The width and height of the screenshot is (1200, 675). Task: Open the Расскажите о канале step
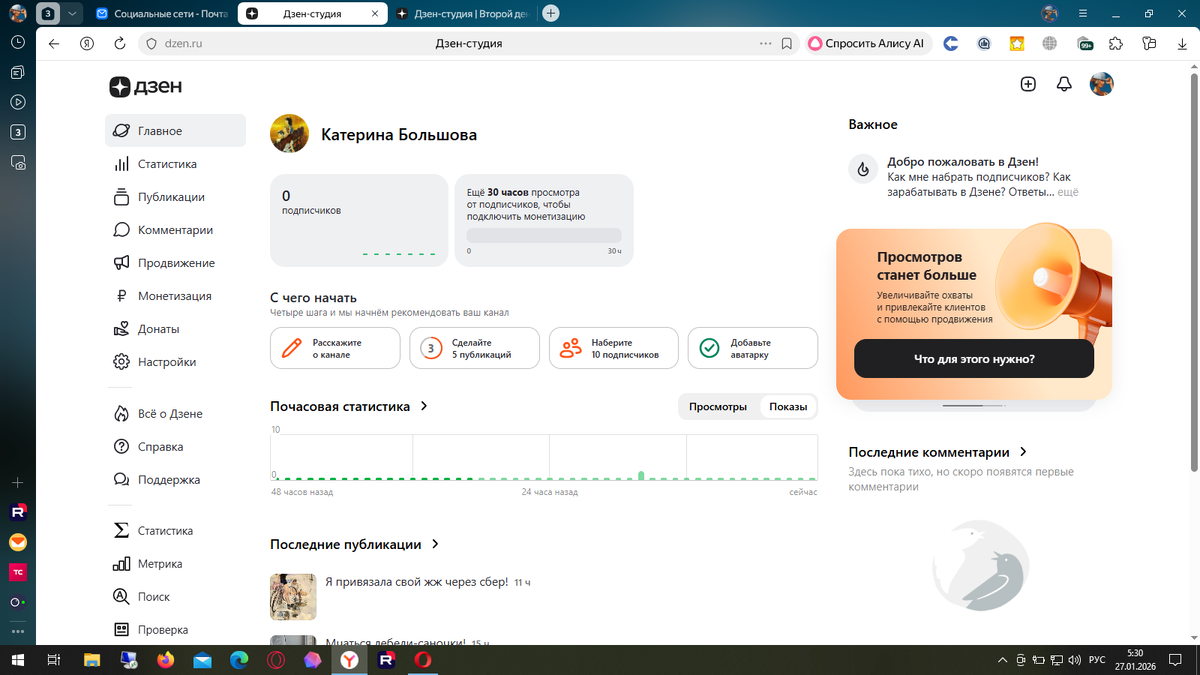335,348
